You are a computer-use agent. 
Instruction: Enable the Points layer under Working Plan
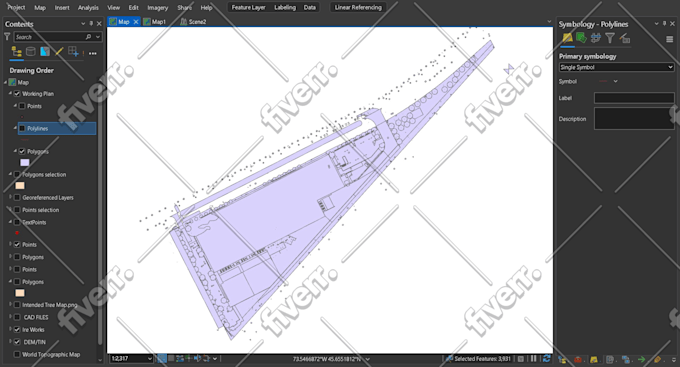pyautogui.click(x=22, y=106)
